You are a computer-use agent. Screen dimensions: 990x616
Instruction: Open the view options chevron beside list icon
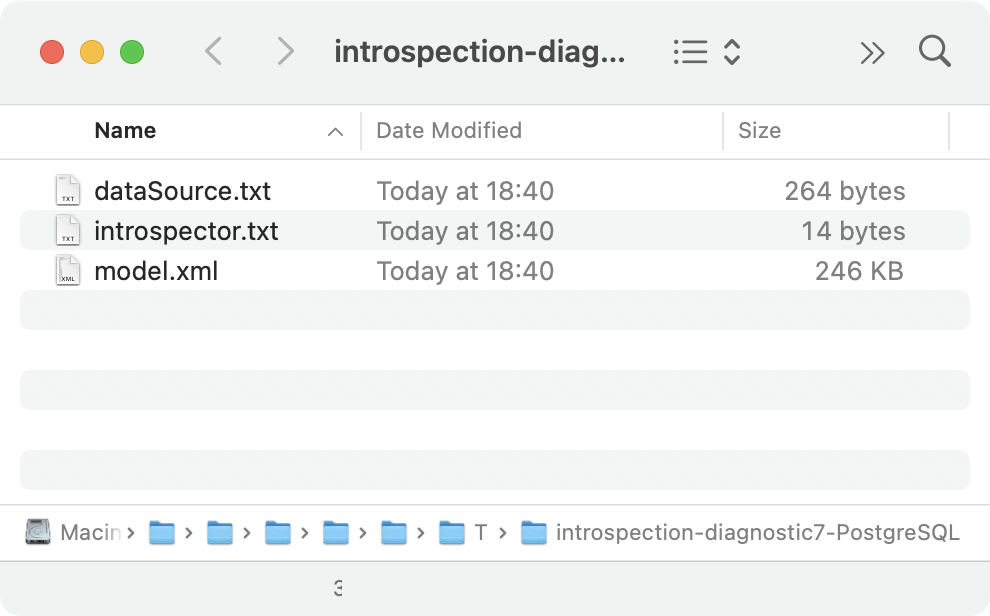click(x=731, y=52)
